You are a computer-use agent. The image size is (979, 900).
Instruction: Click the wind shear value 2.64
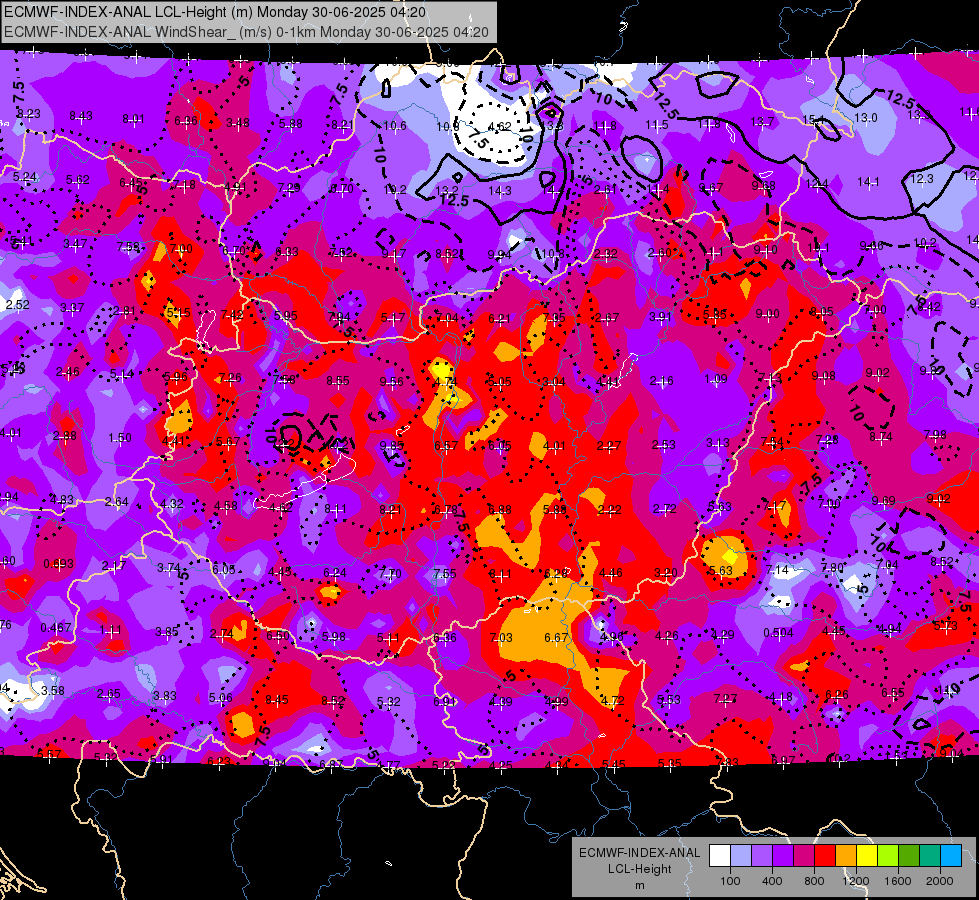point(116,502)
